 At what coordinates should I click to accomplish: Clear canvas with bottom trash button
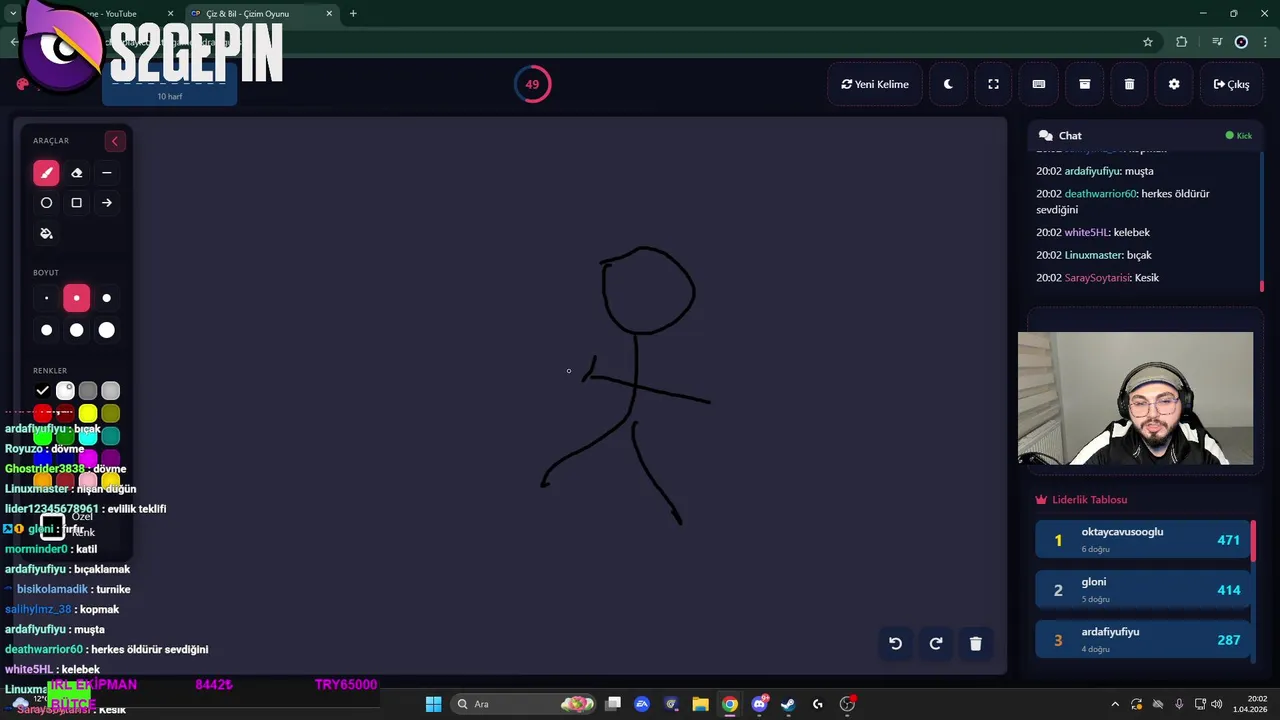point(975,644)
